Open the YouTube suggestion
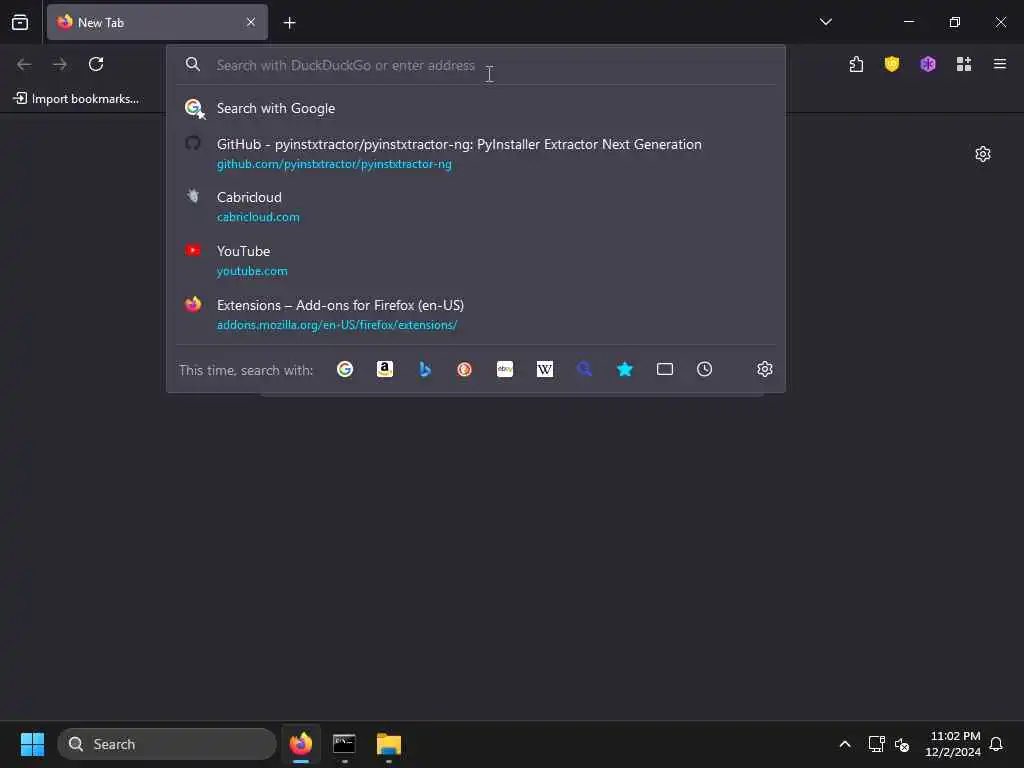The height and width of the screenshot is (768, 1024). click(x=476, y=261)
